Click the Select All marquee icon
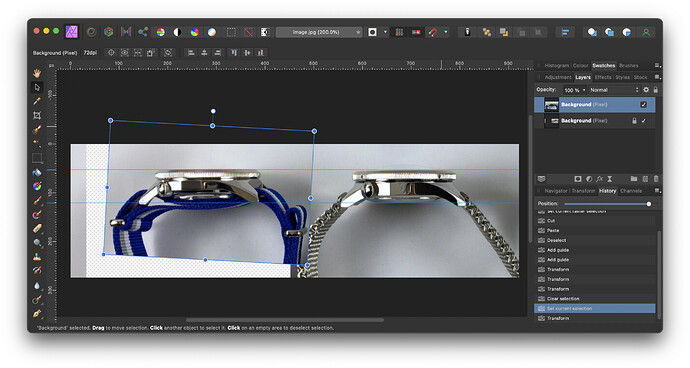Viewport: 690px width, 368px height. point(231,32)
